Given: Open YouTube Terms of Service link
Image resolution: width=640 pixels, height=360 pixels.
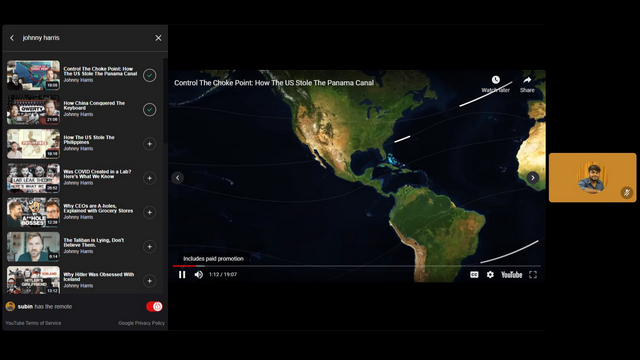Looking at the screenshot, I should pyautogui.click(x=33, y=323).
